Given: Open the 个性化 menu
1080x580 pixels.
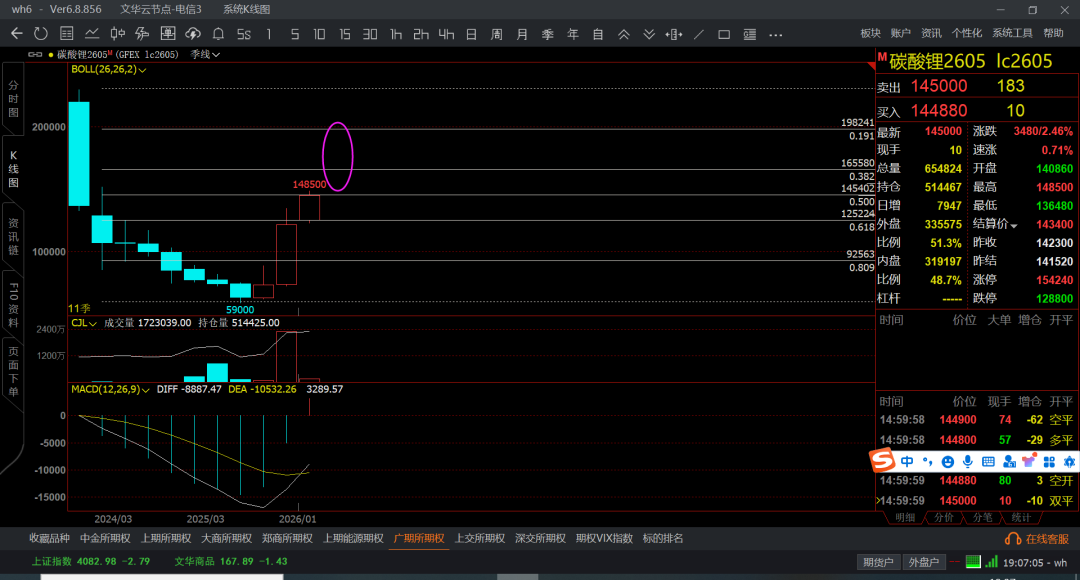Looking at the screenshot, I should click(967, 33).
